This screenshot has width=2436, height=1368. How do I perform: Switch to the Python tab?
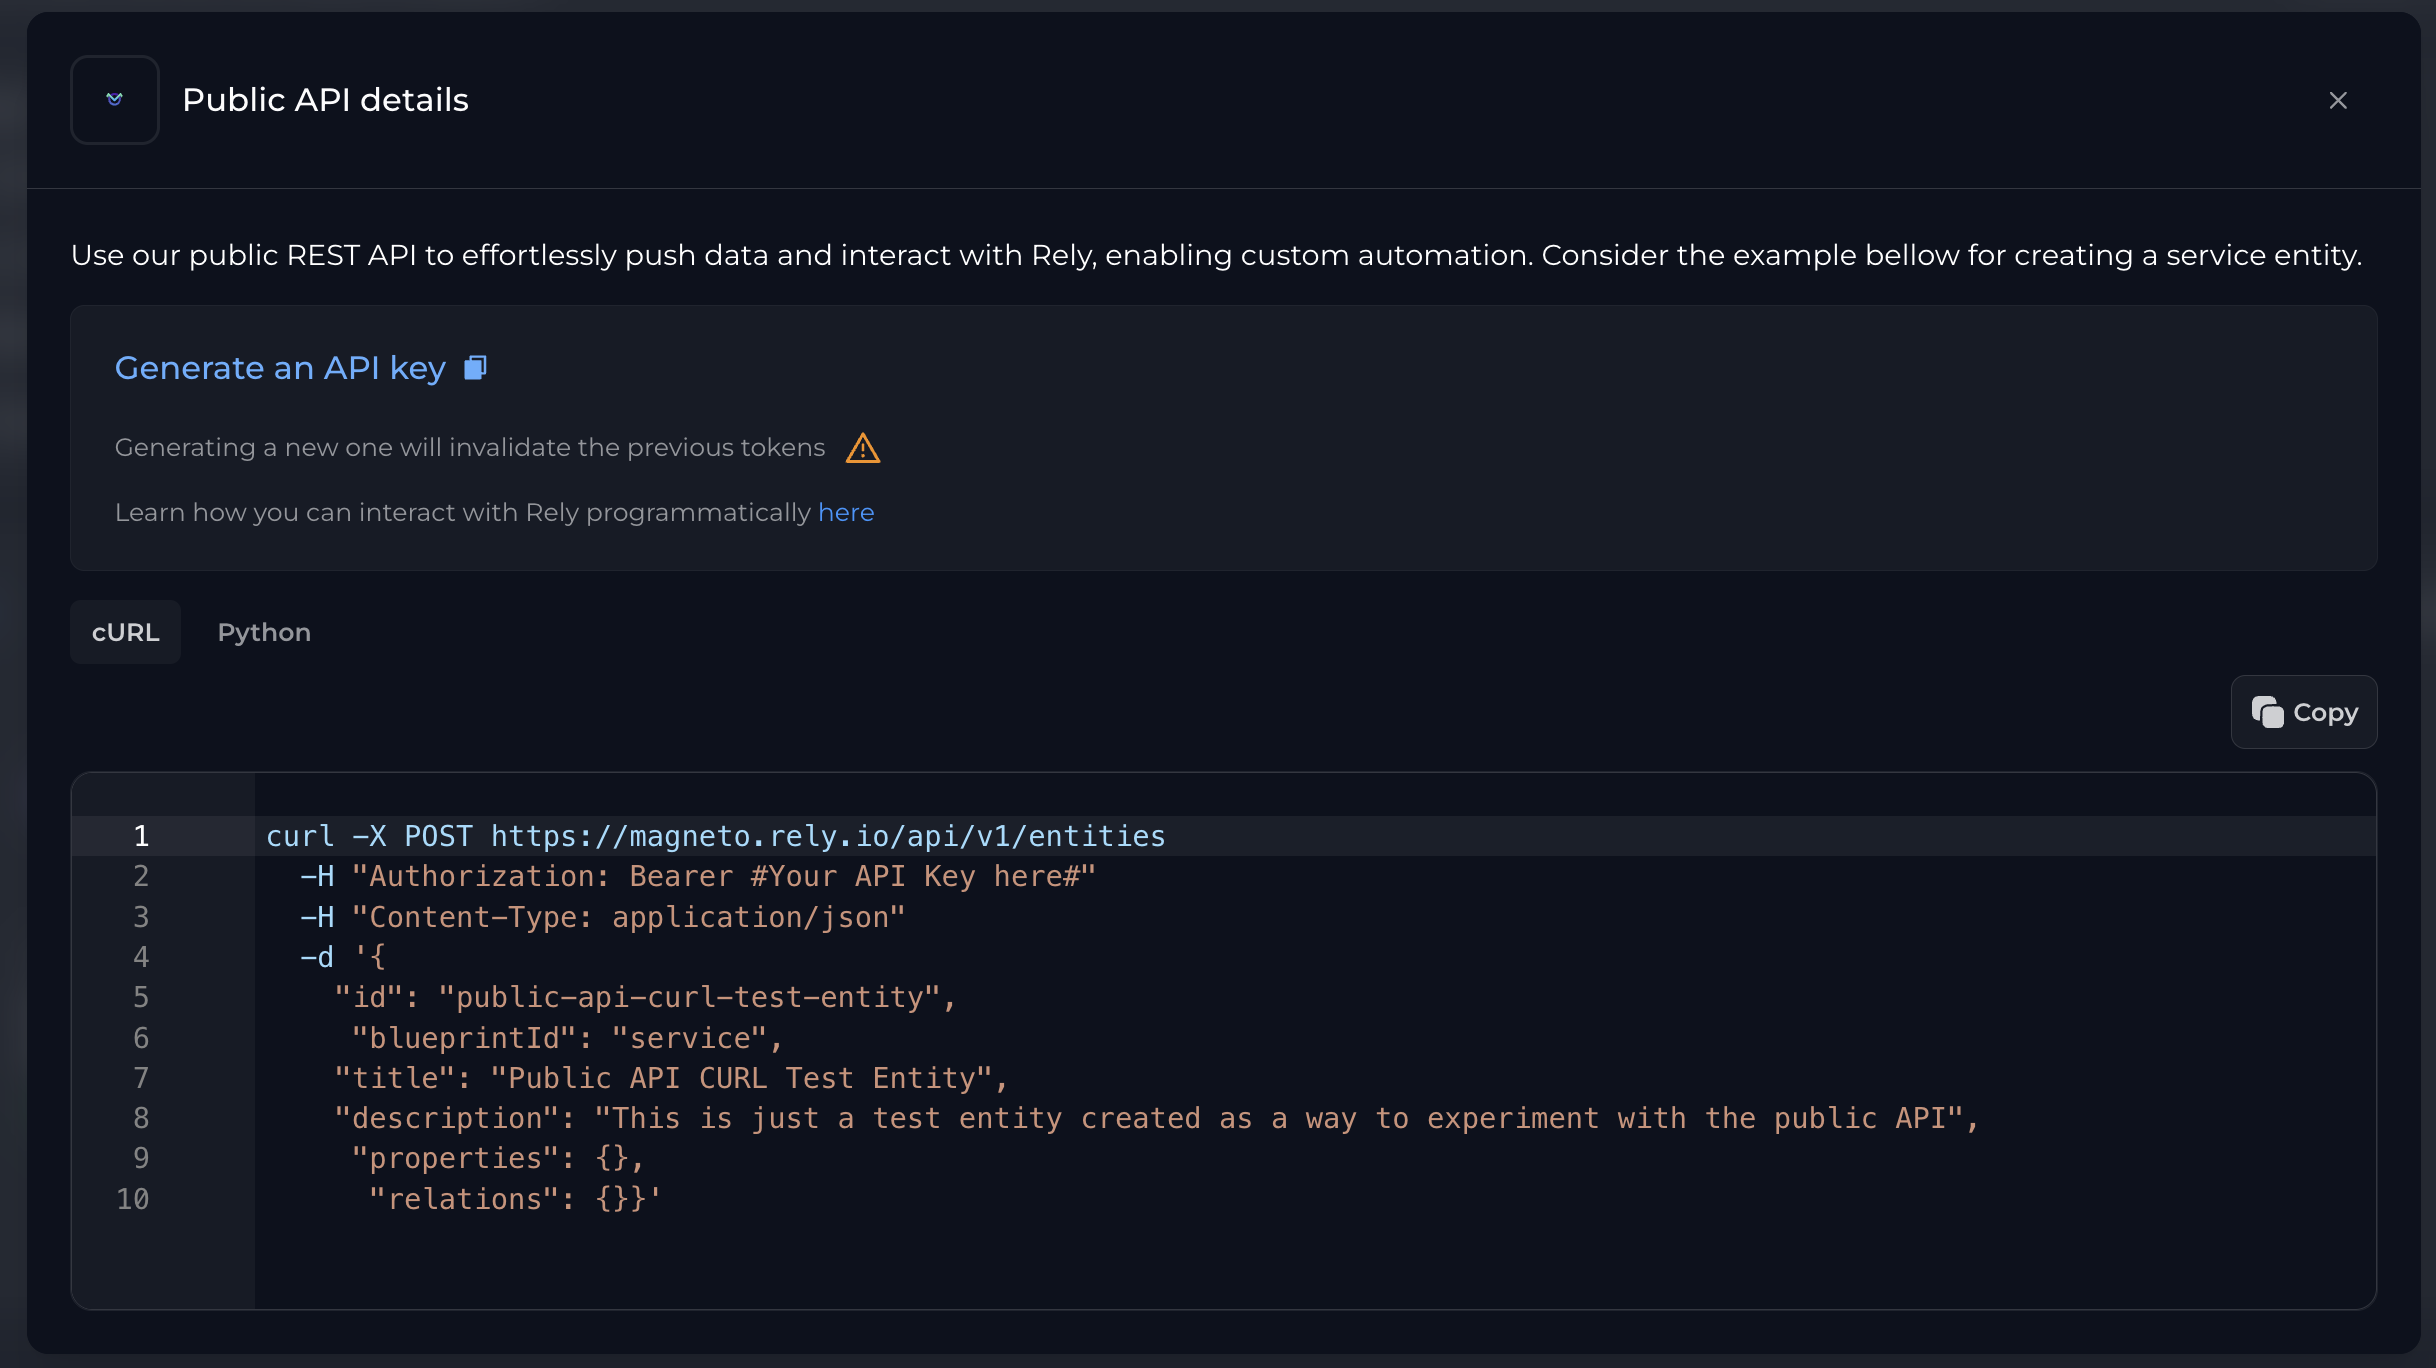tap(264, 632)
